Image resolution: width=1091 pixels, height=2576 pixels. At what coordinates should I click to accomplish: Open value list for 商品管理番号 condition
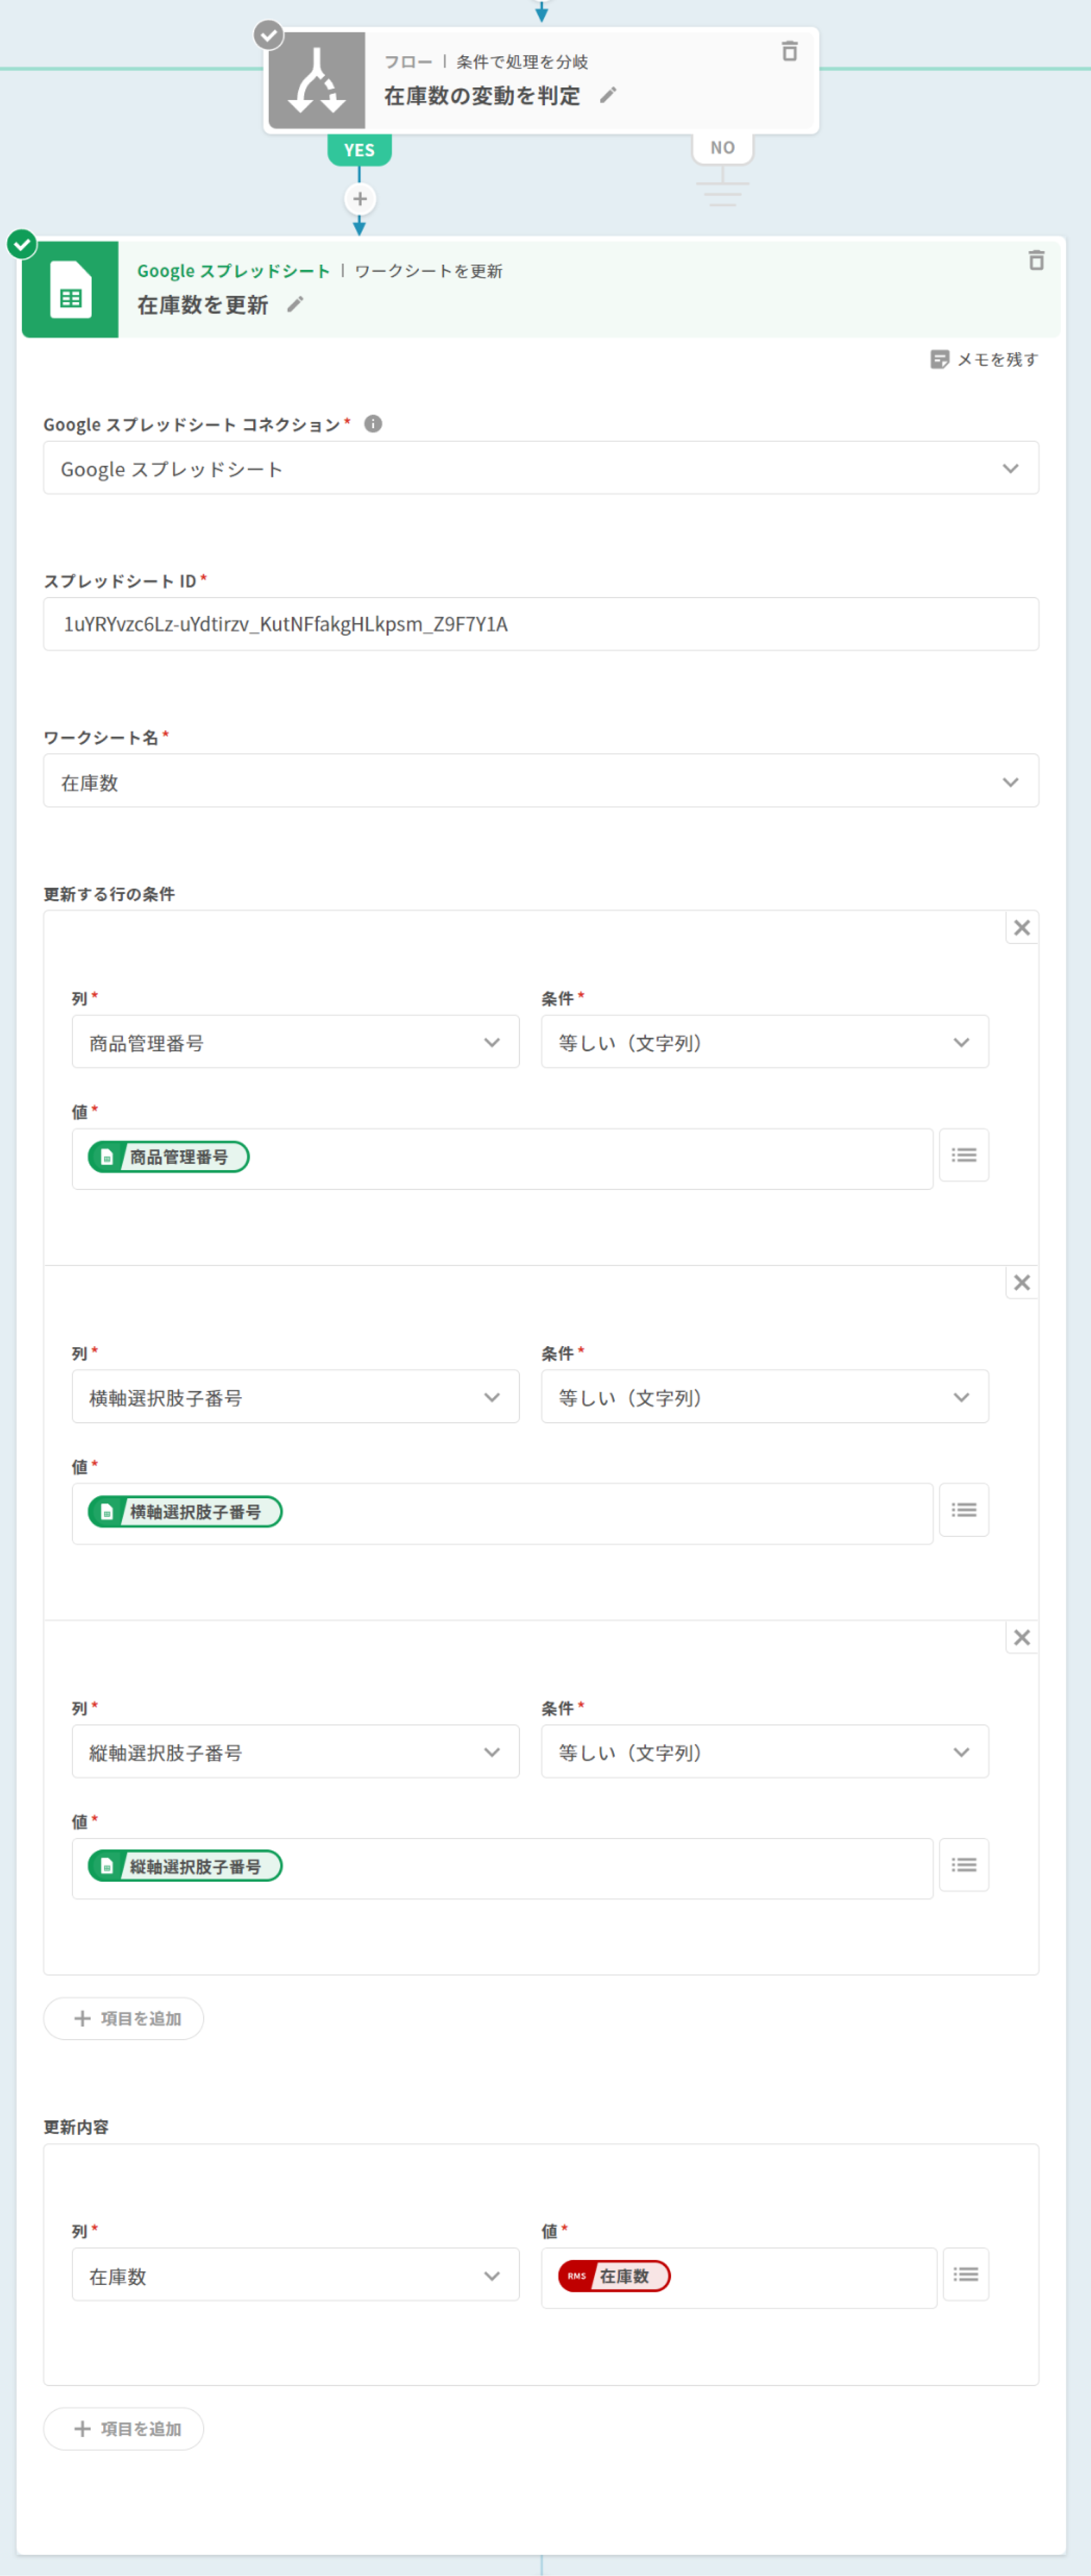pyautogui.click(x=964, y=1155)
